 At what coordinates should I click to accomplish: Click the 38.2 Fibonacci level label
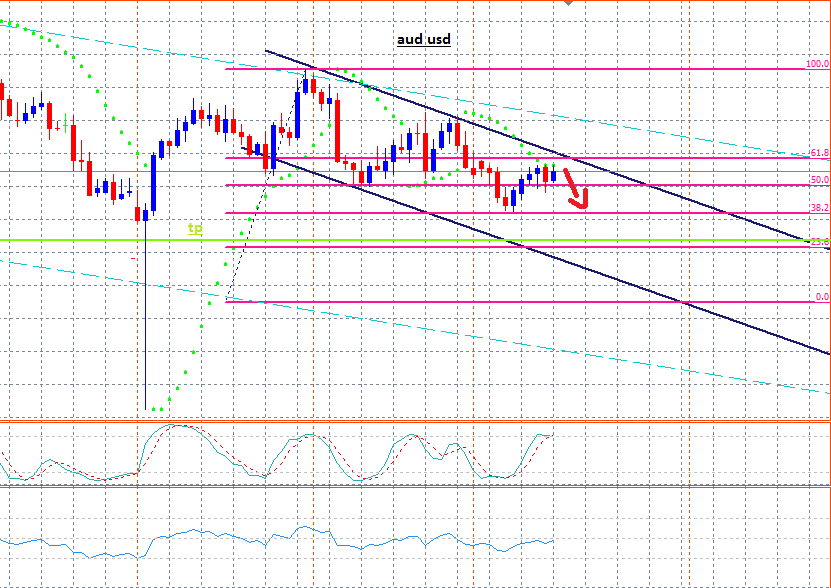819,207
